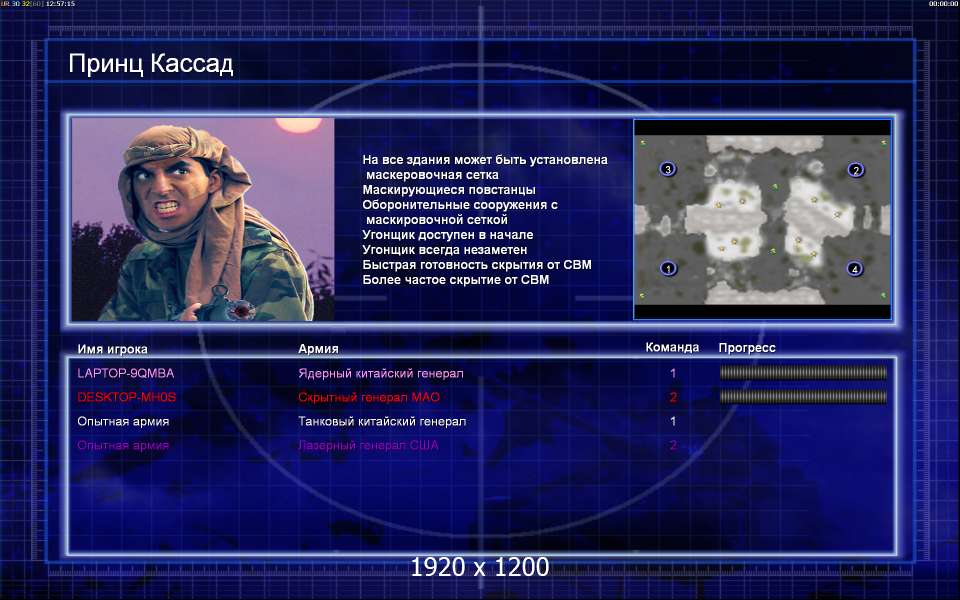Click the DESKTOP-MH0S loading progress bar
The height and width of the screenshot is (600, 960).
coord(803,397)
